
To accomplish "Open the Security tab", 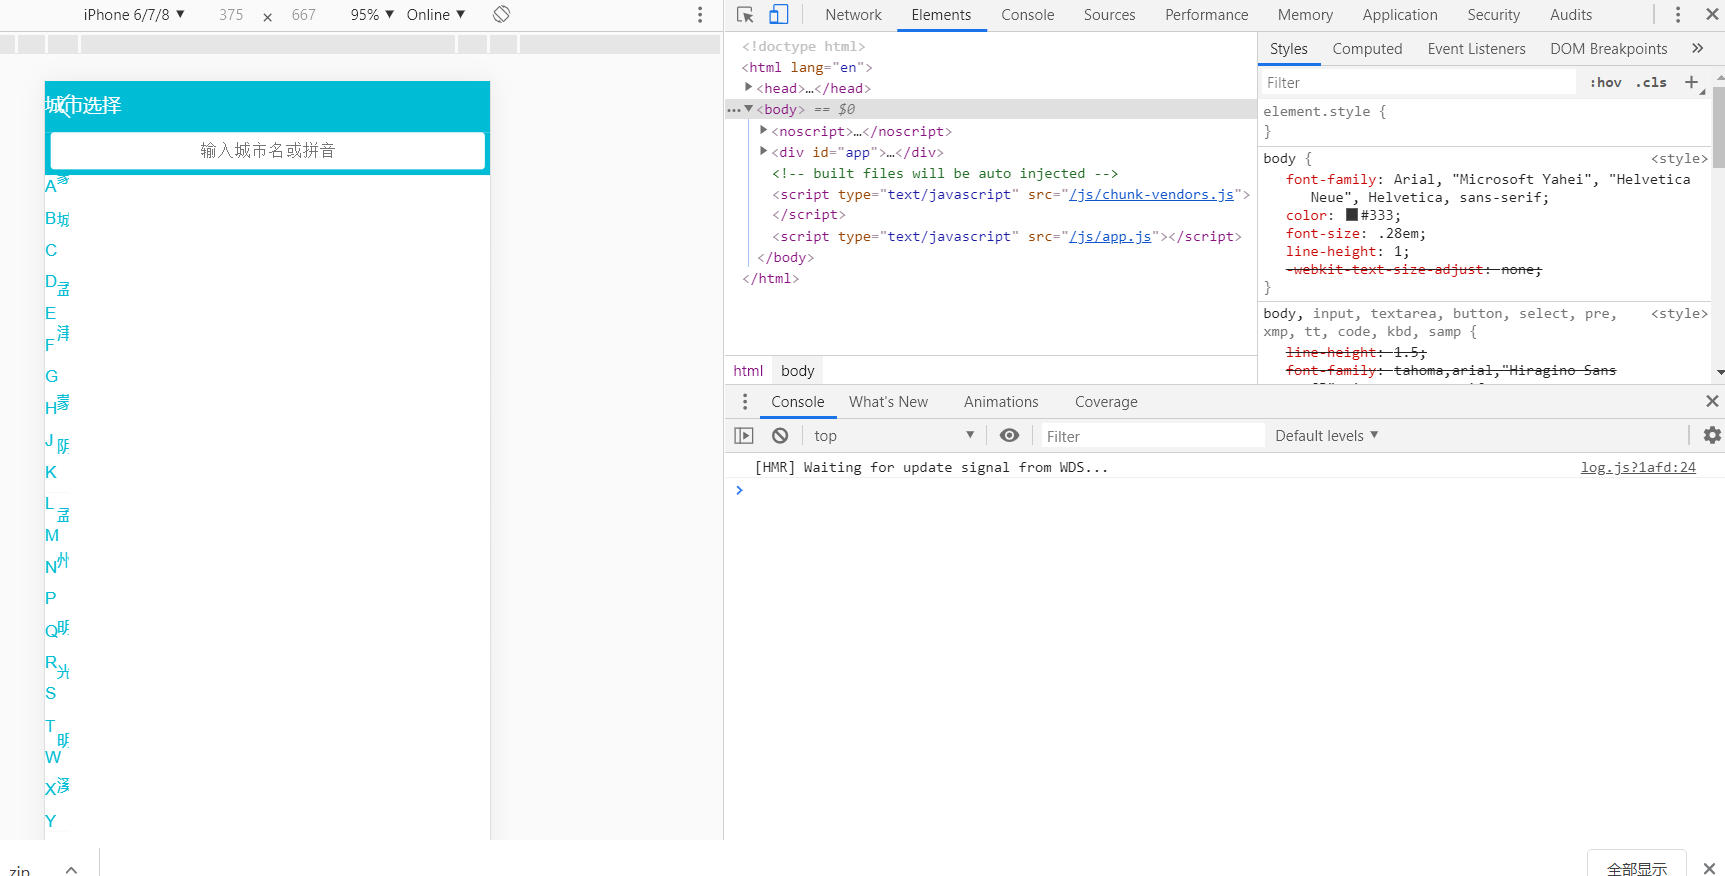I will [x=1493, y=14].
